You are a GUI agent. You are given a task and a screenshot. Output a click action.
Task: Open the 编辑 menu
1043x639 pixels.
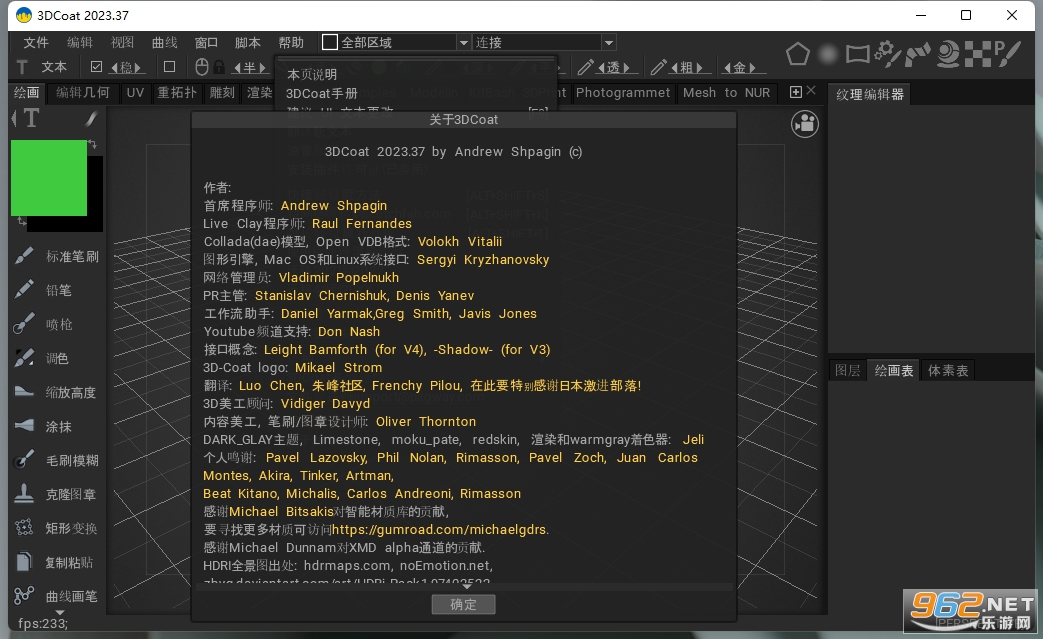80,43
